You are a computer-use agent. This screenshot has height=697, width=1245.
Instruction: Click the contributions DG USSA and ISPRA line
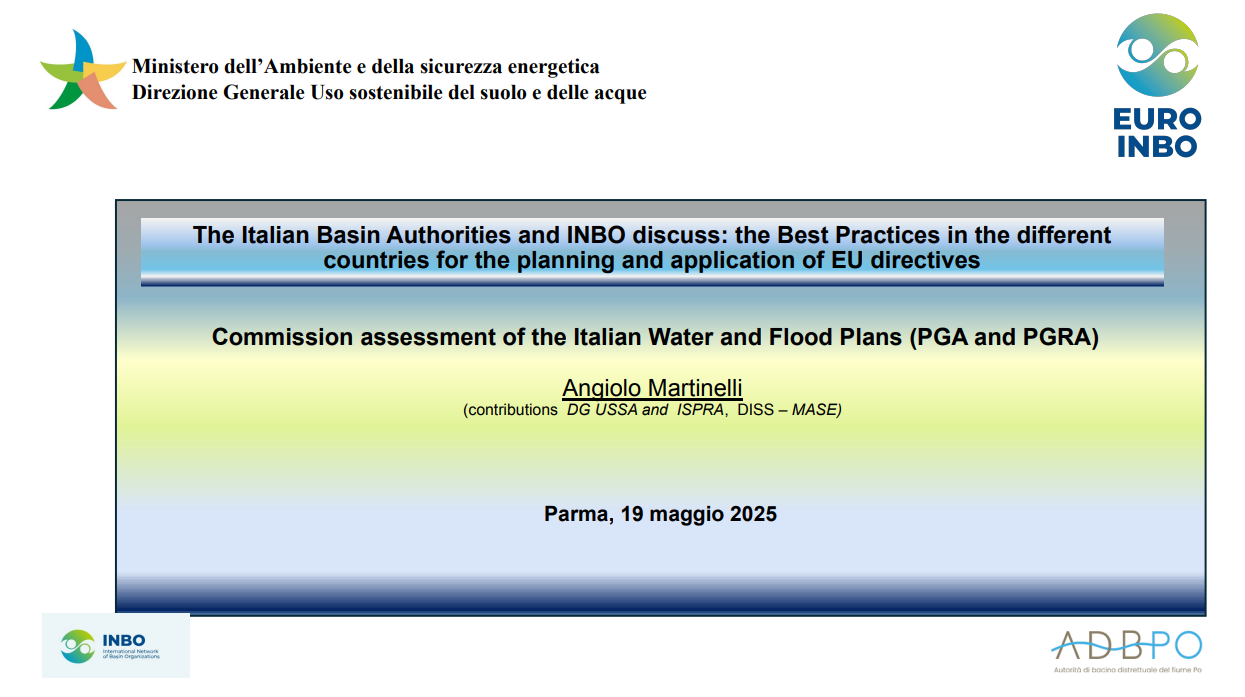point(651,410)
